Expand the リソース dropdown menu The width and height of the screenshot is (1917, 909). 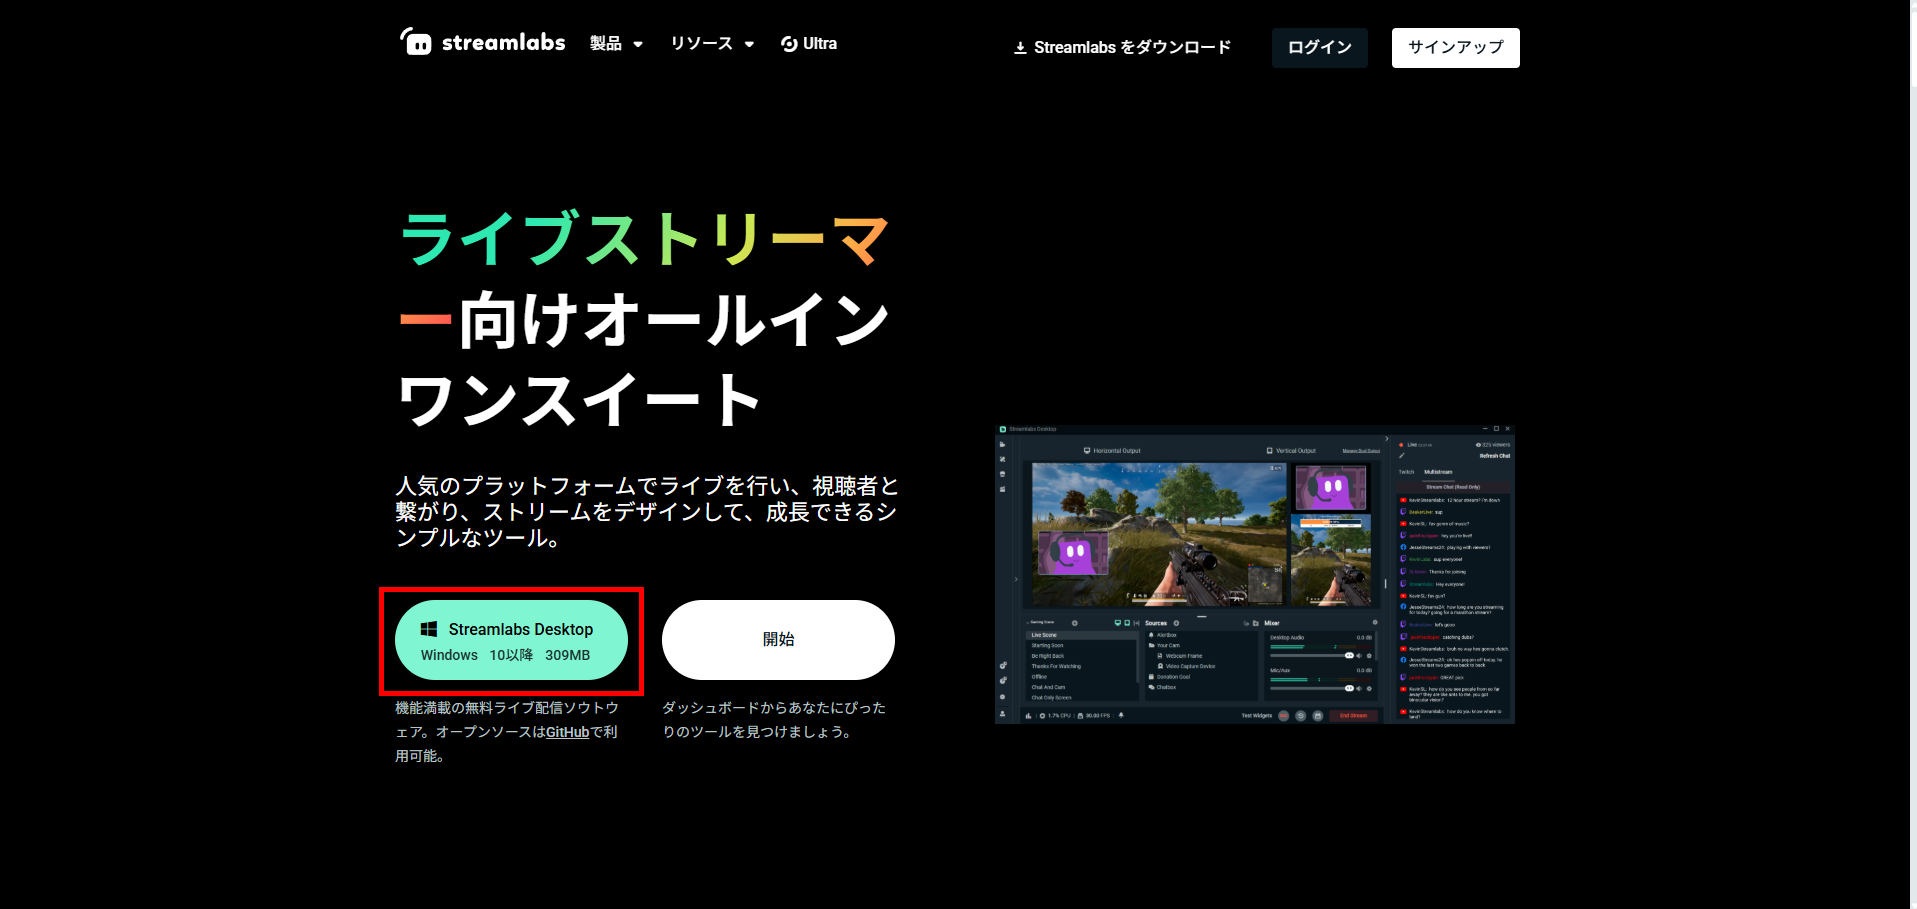712,43
